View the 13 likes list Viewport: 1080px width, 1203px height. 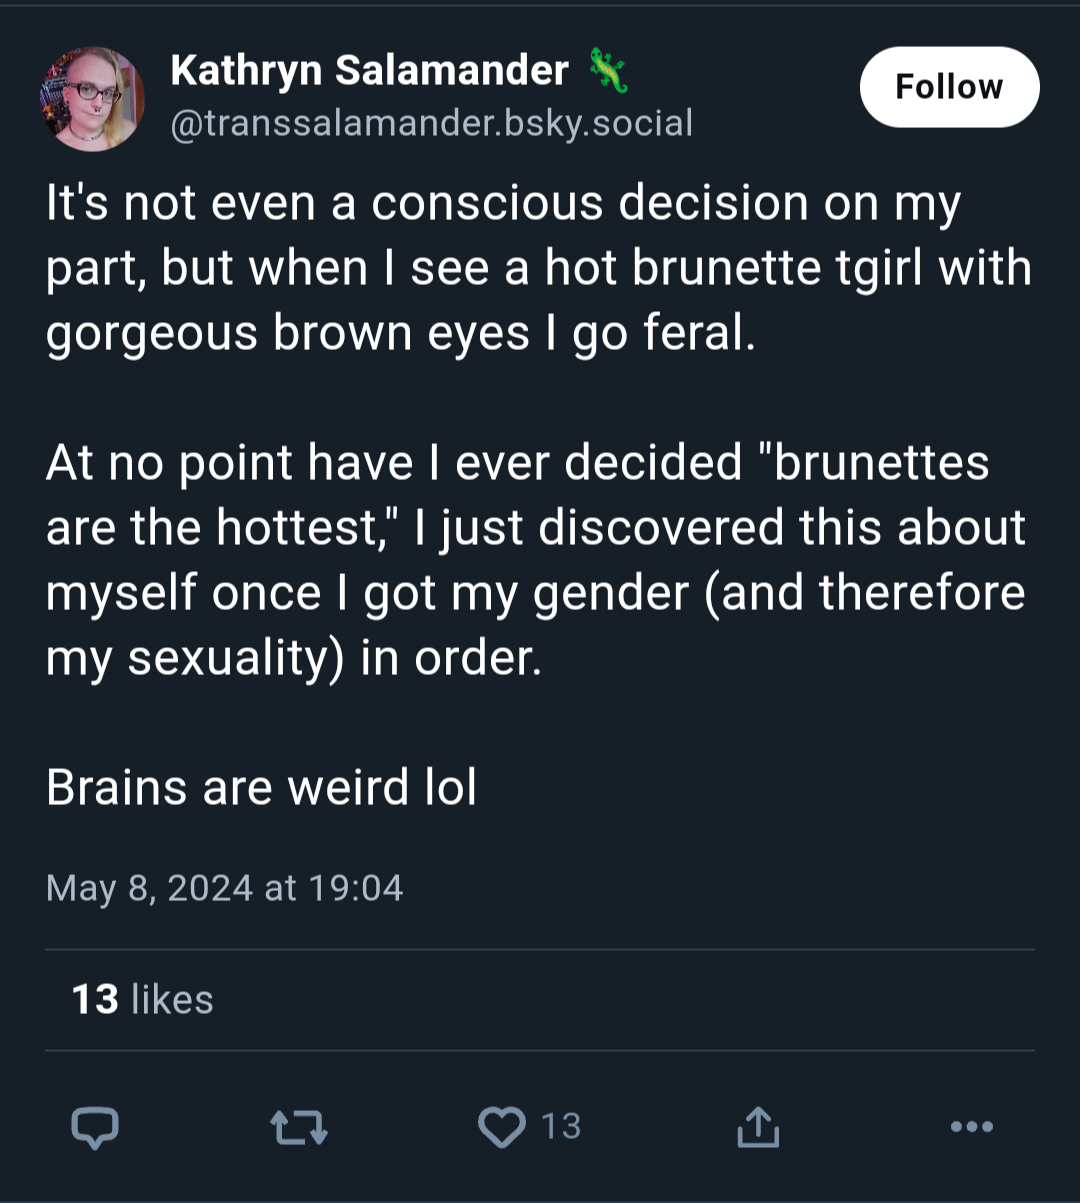[143, 999]
